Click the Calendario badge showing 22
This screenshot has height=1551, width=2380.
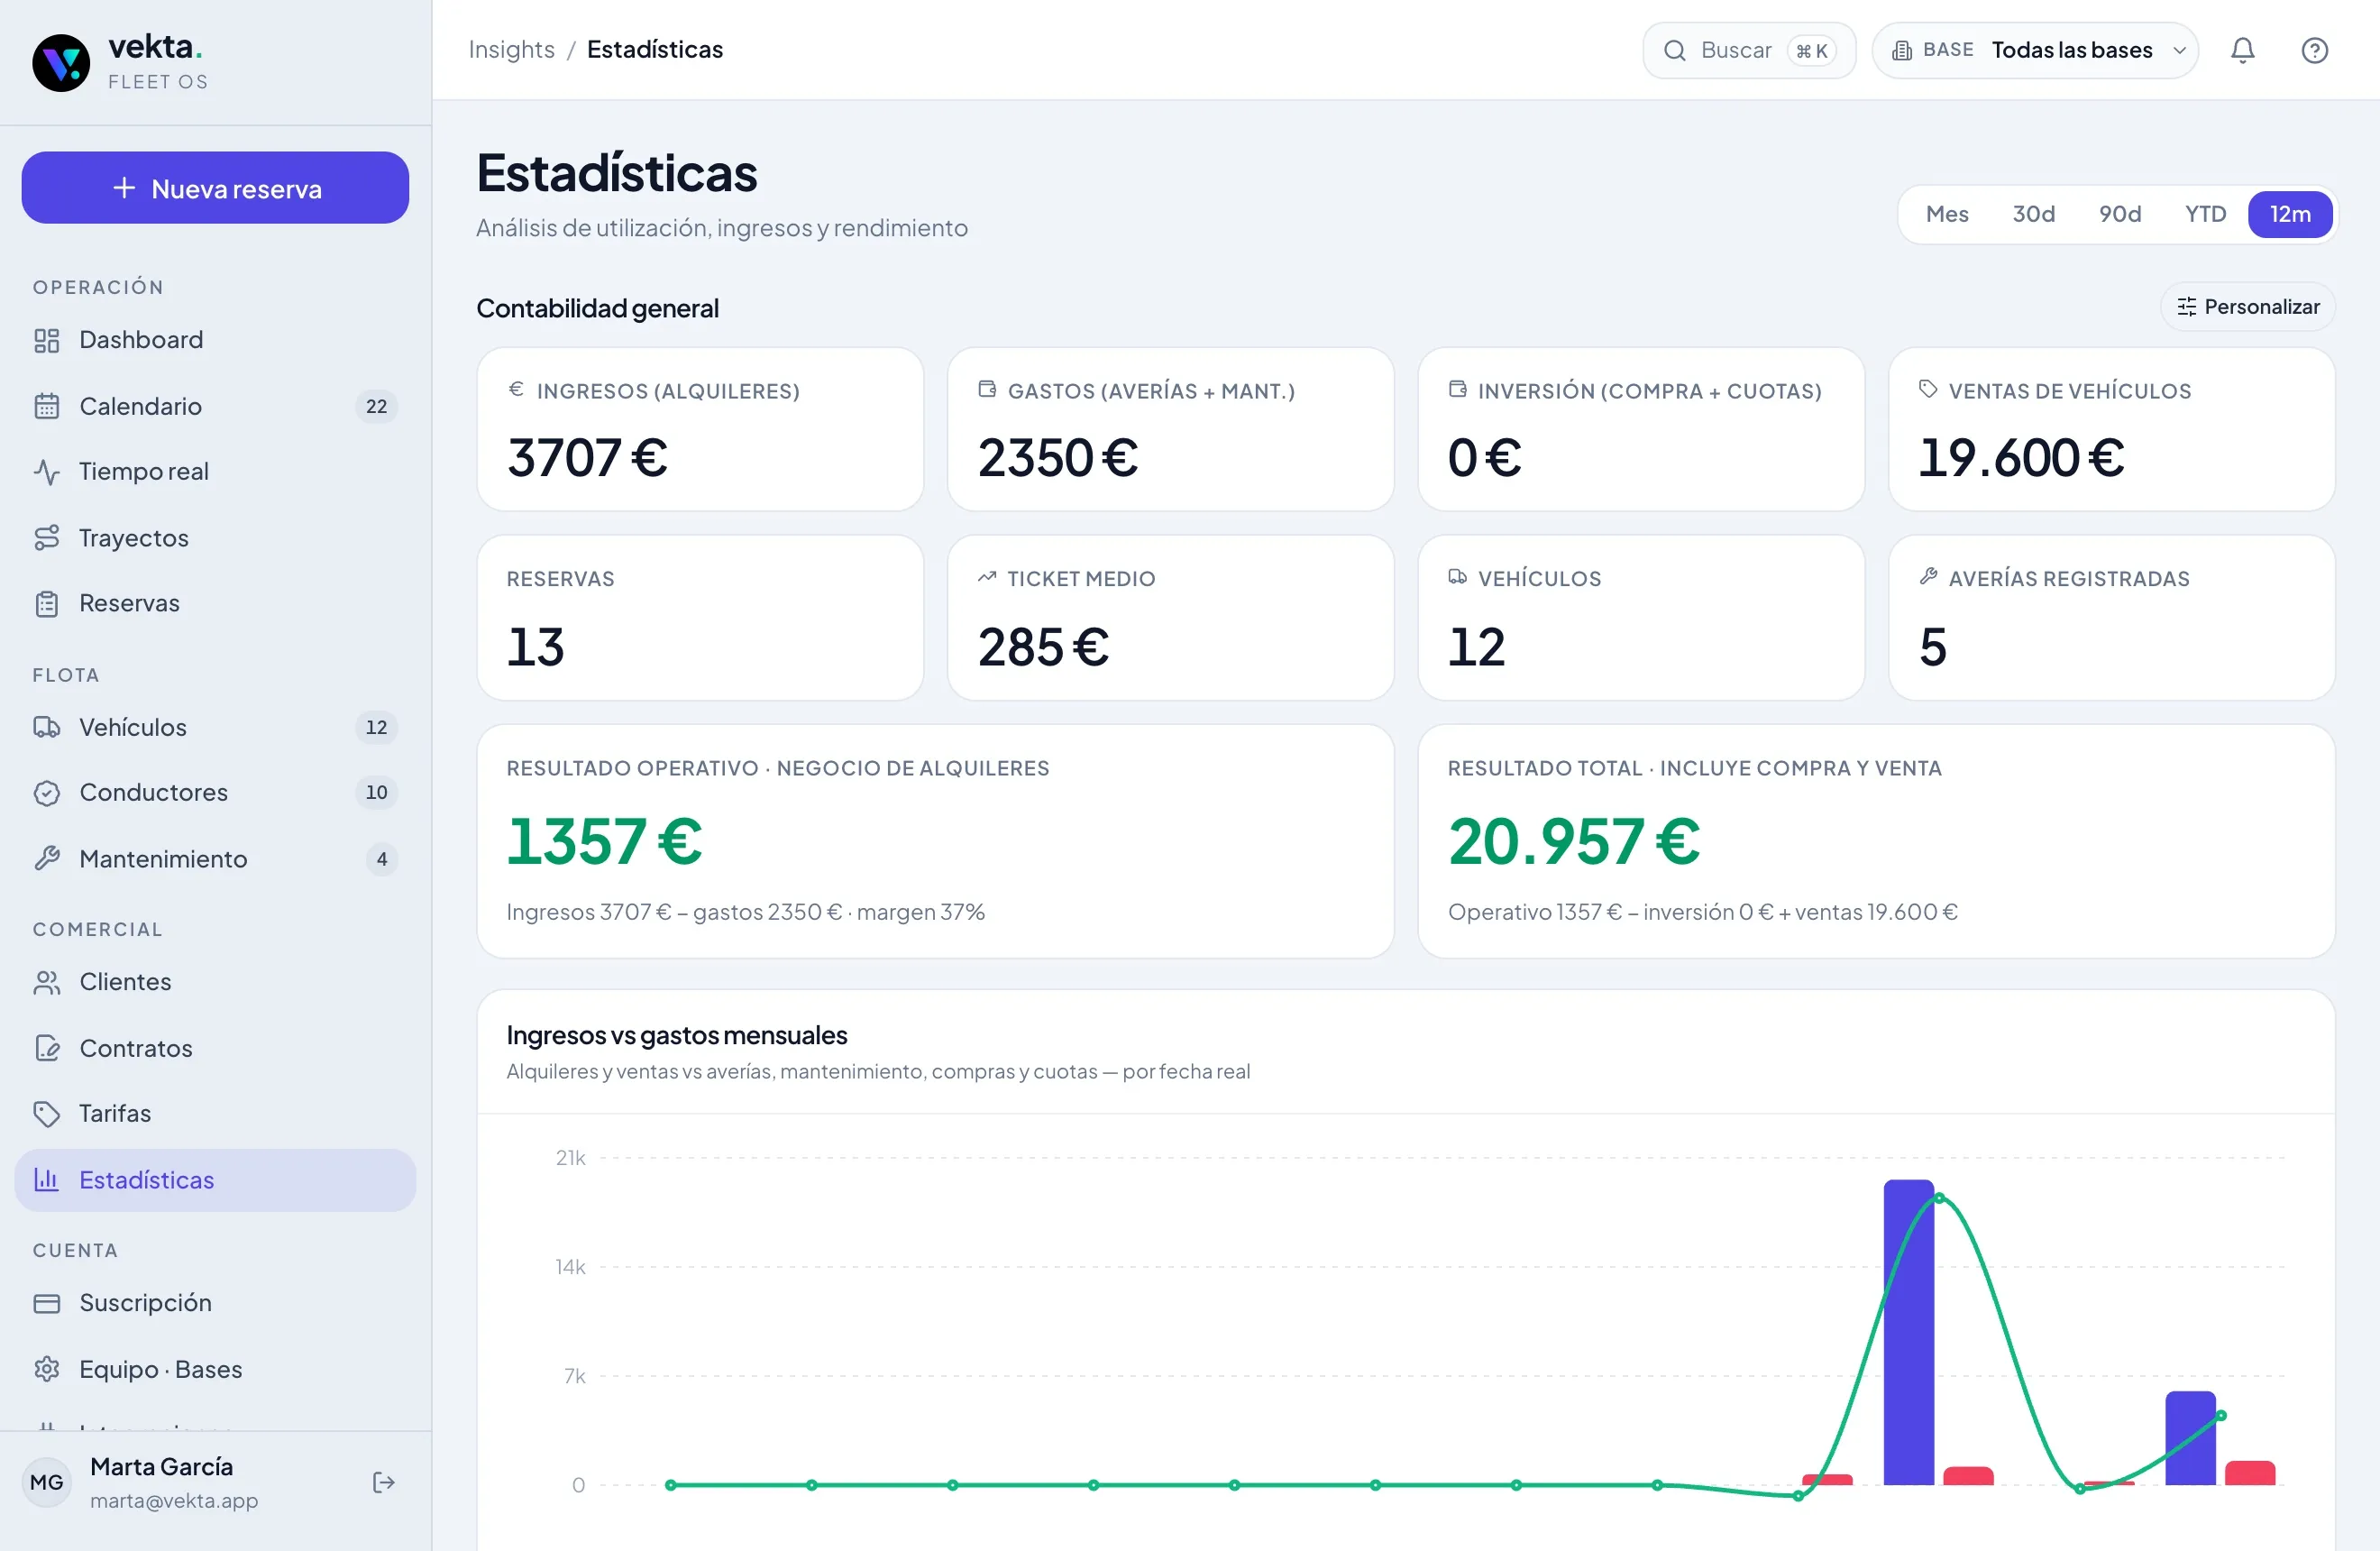click(x=376, y=406)
